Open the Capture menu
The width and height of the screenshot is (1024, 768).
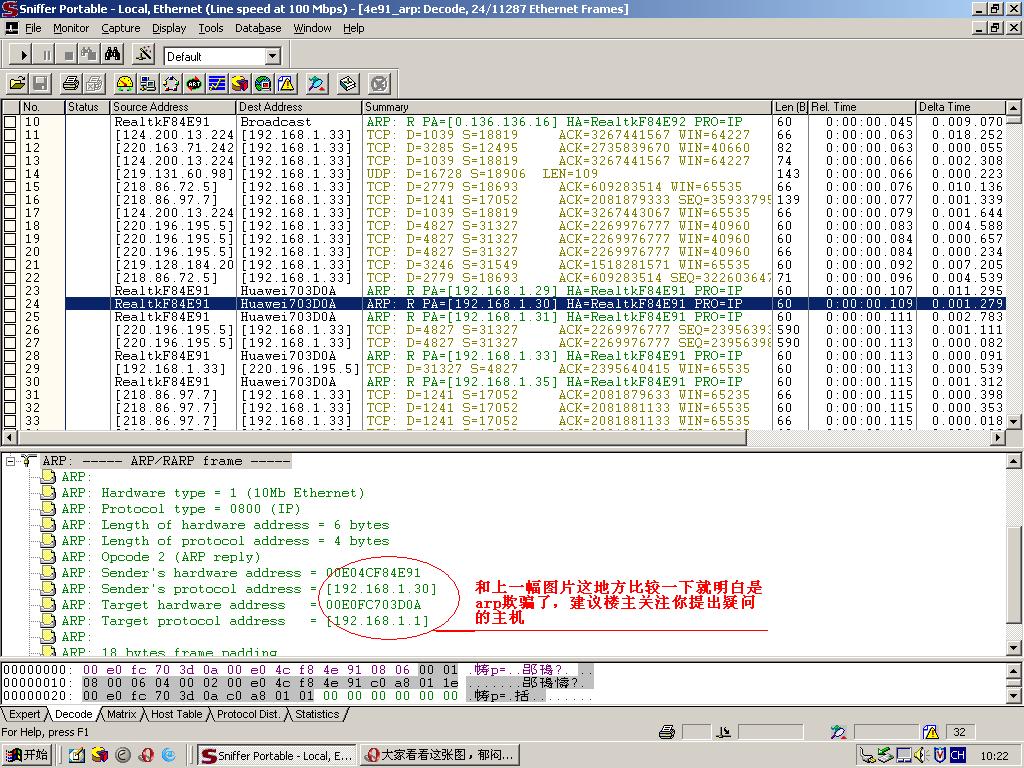[120, 28]
